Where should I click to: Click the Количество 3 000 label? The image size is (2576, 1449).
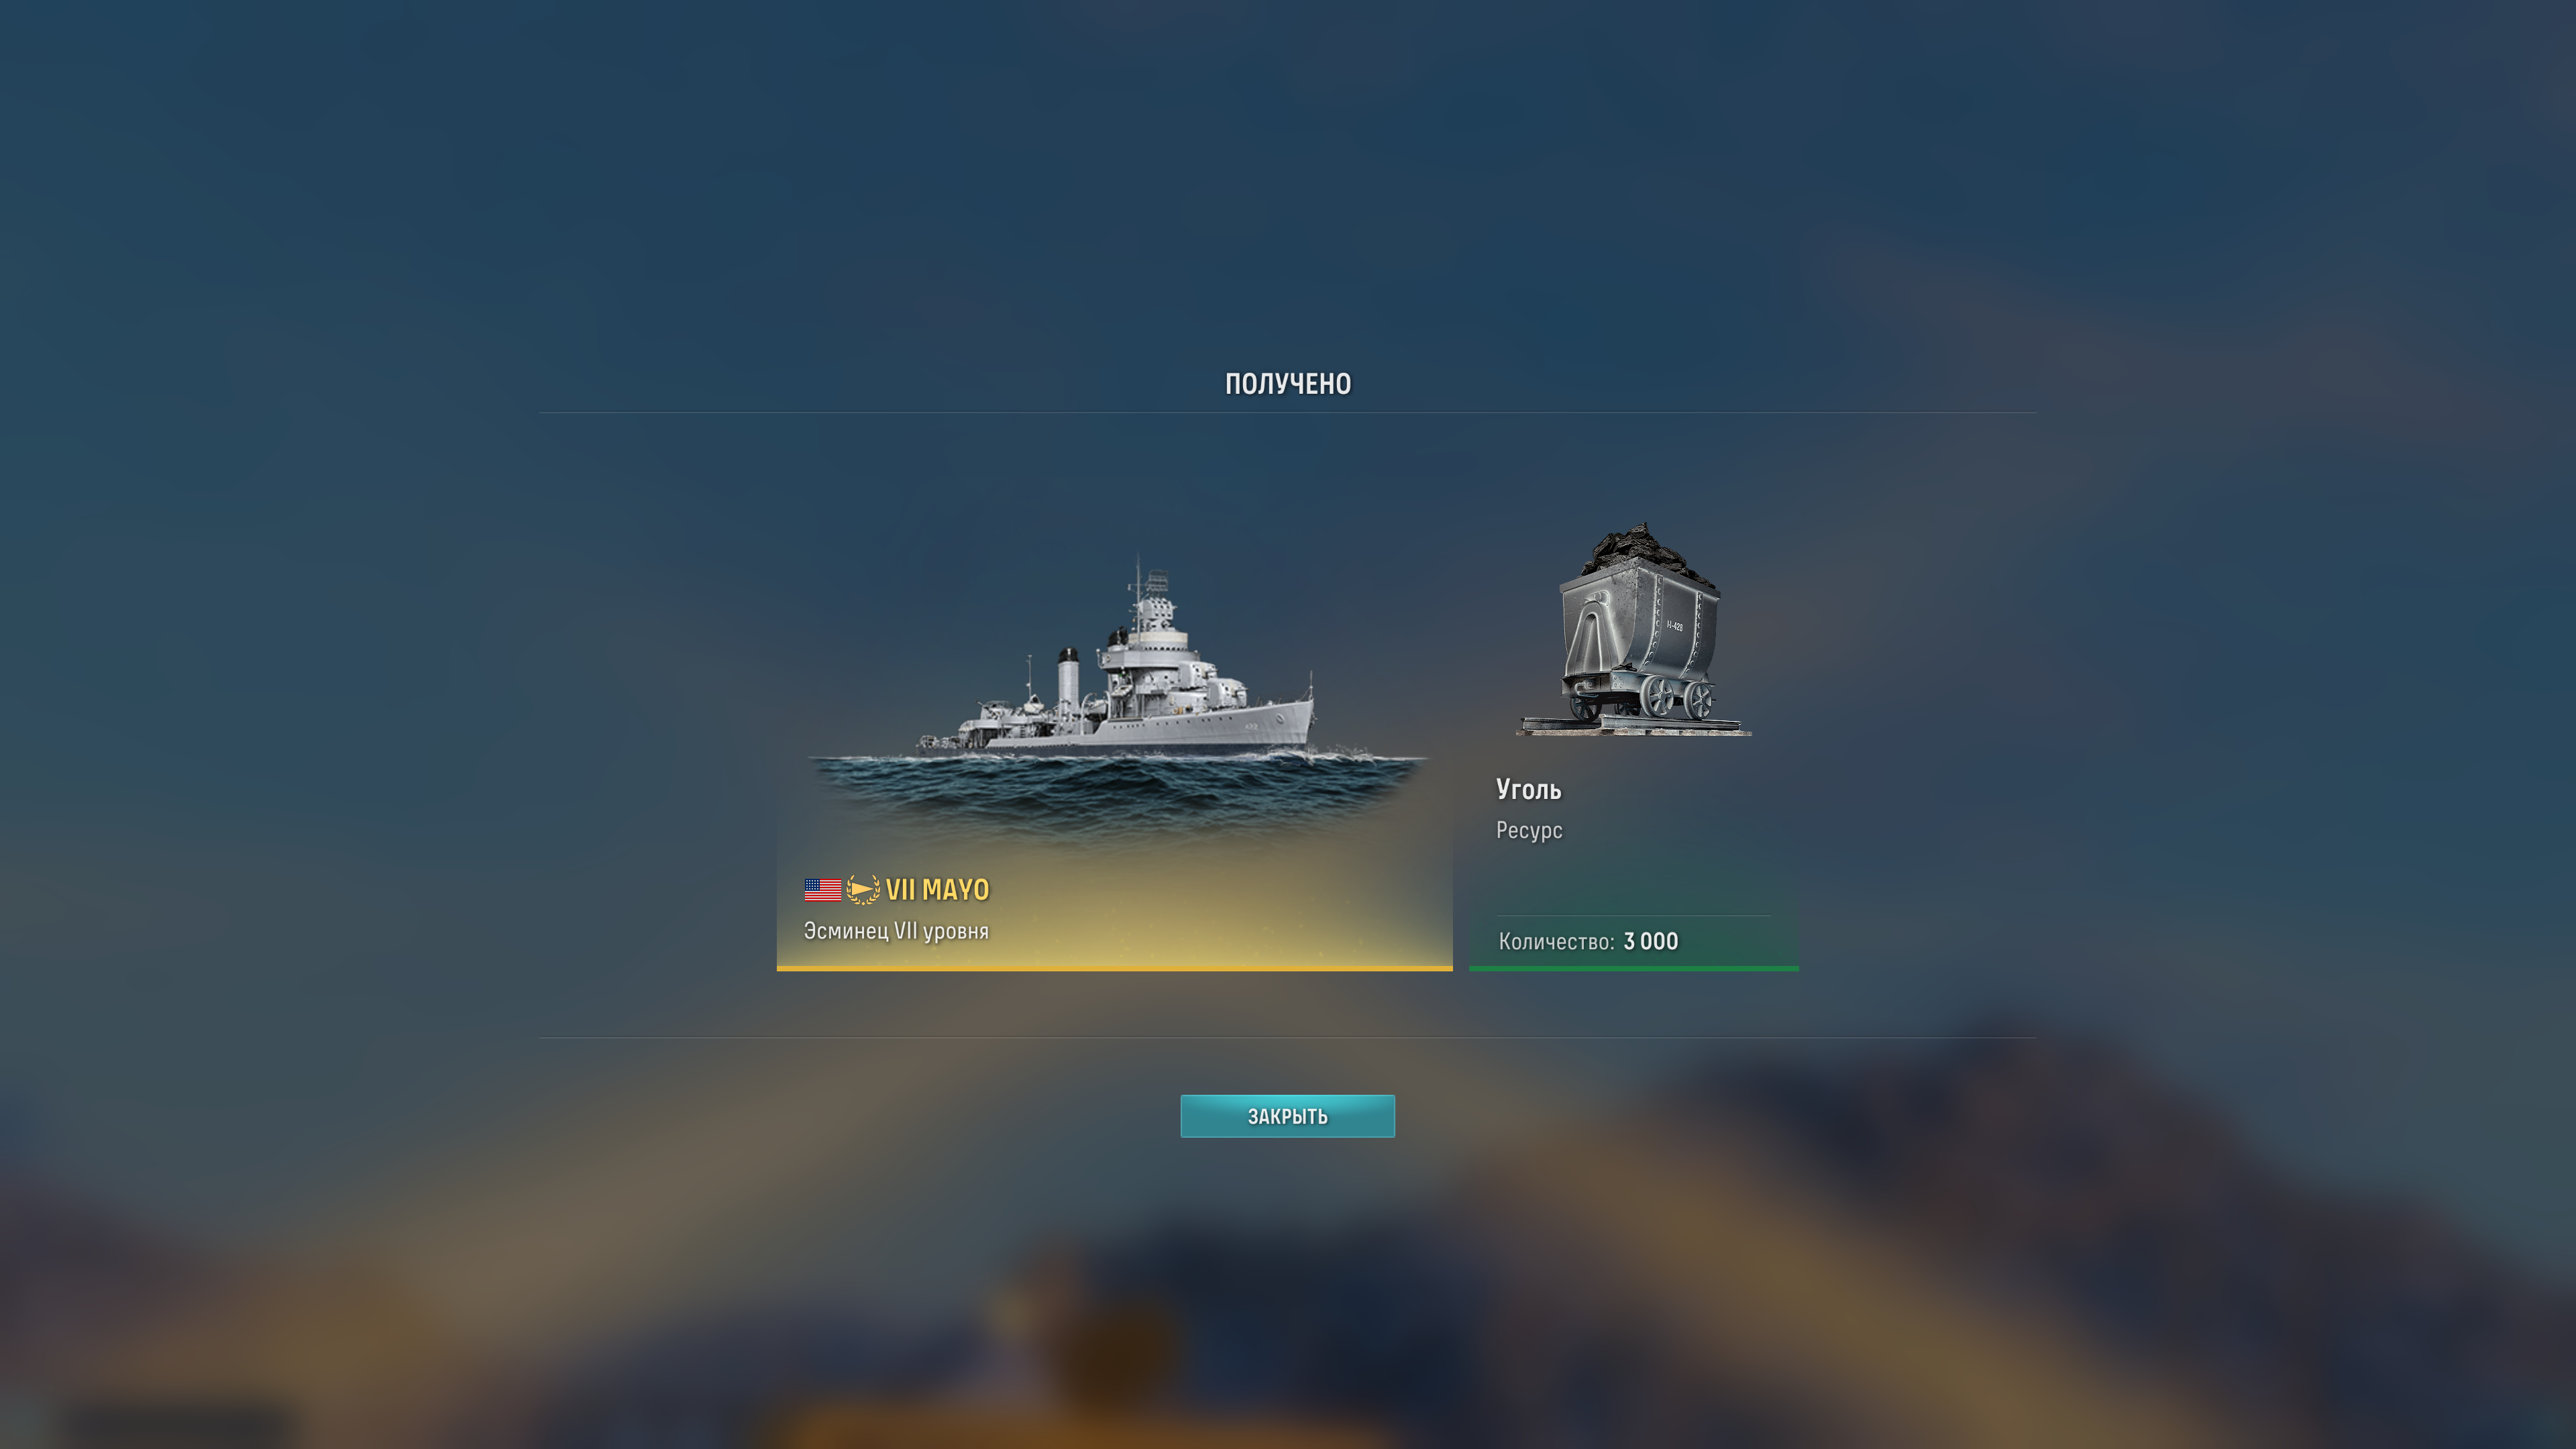[x=1588, y=941]
